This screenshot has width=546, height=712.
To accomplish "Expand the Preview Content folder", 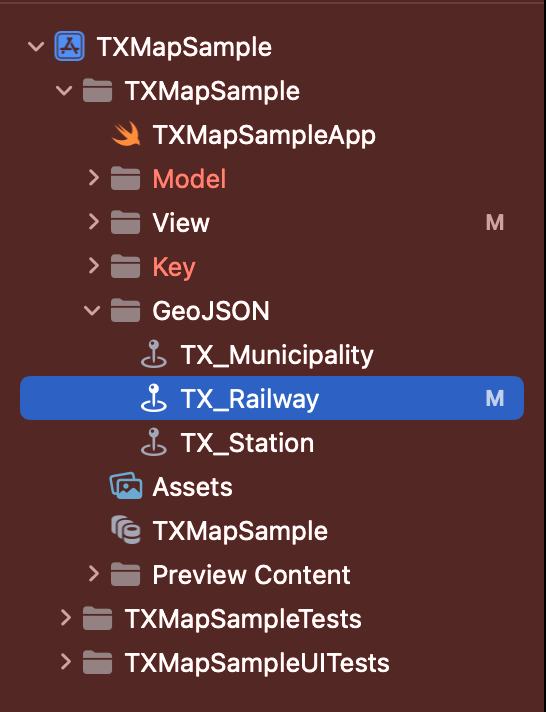I will click(94, 574).
